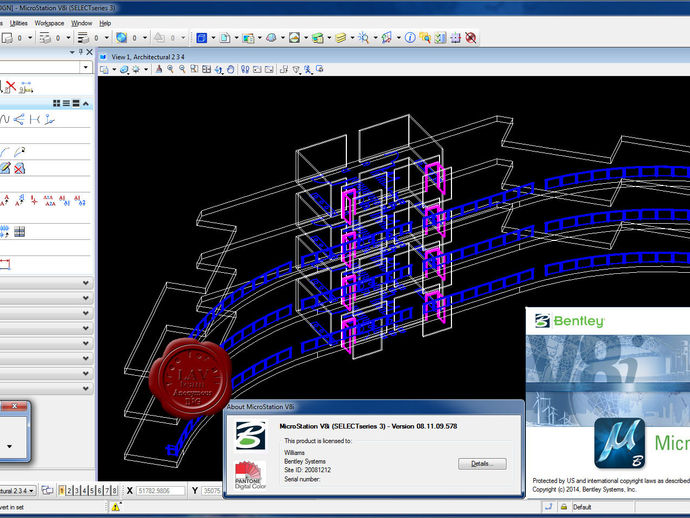Click the yellow layered sheets toolbar icon
The width and height of the screenshot is (690, 518).
click(x=341, y=38)
